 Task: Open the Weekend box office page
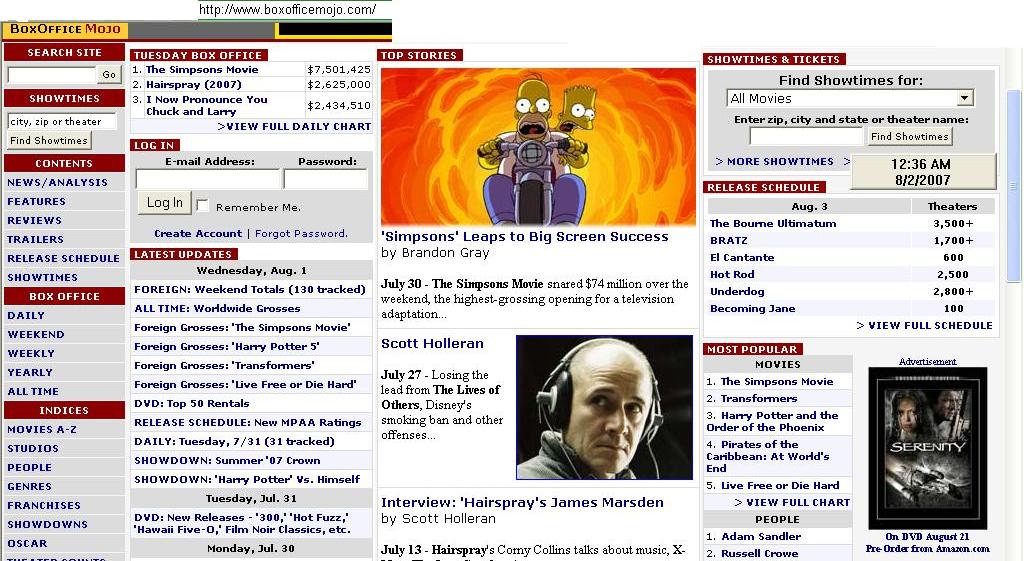pyautogui.click(x=36, y=334)
